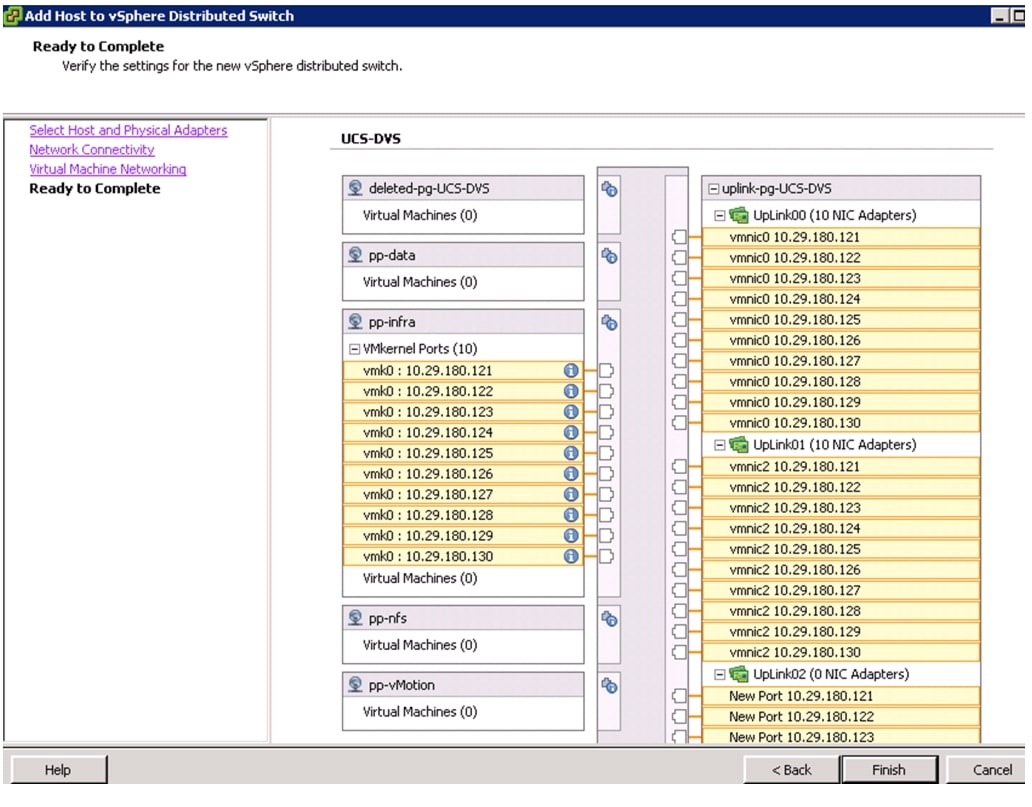
Task: Click port connector icon beside pp-data
Action: click(609, 256)
